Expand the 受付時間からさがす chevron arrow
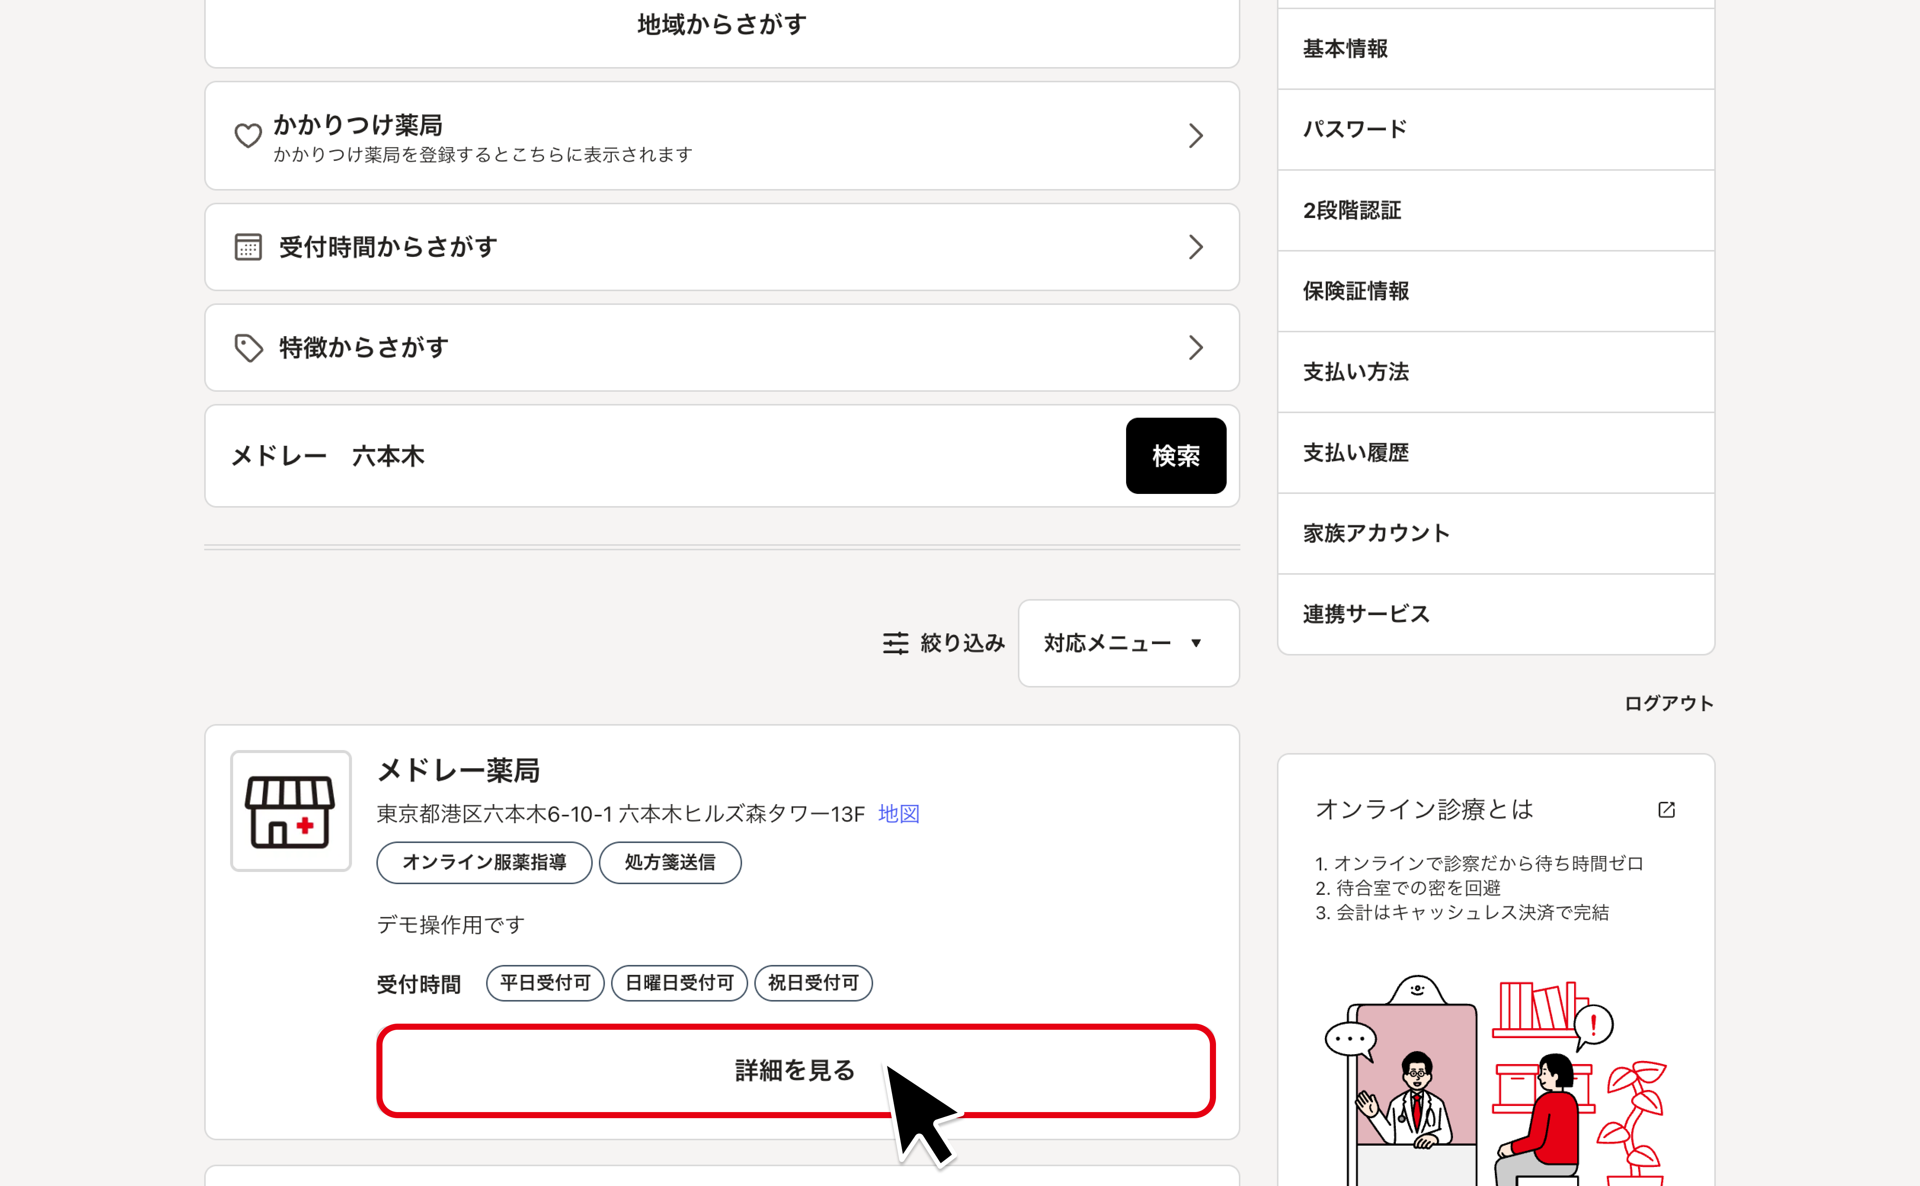Screen dimensions: 1920x1186 point(1195,247)
